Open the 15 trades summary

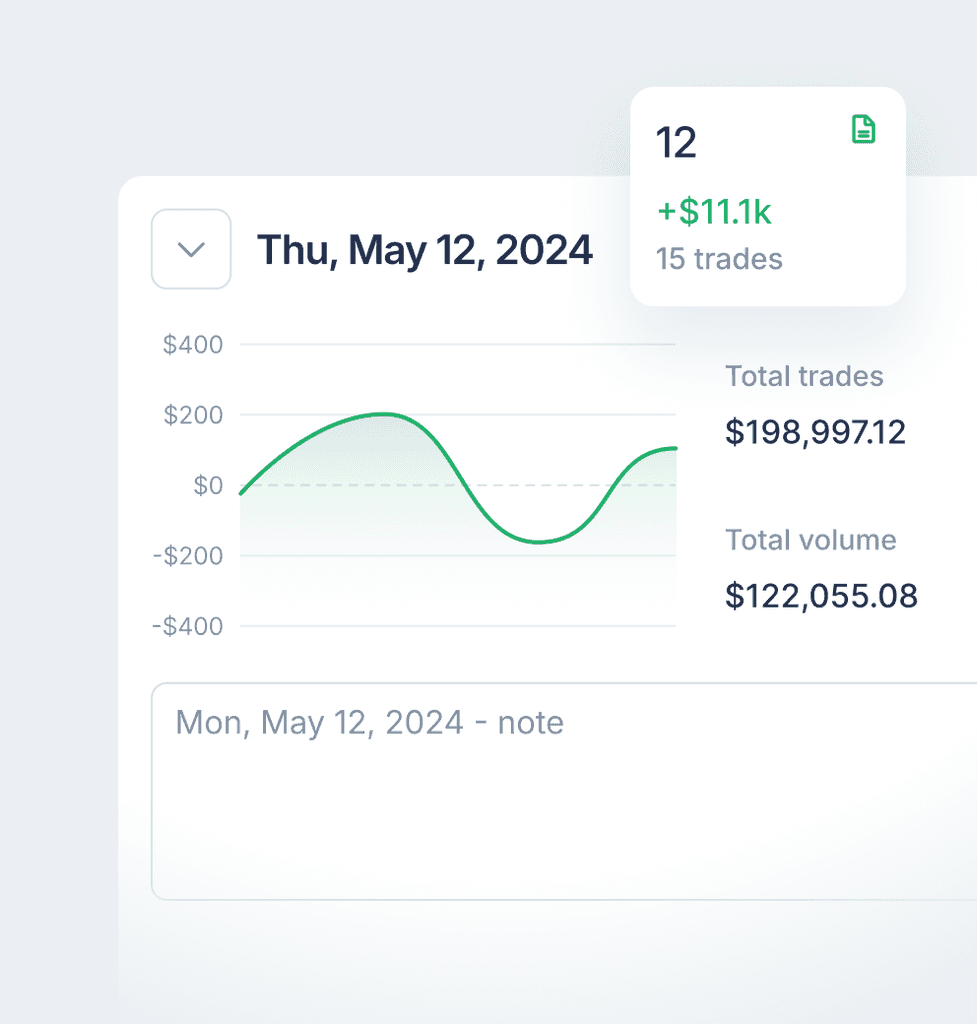click(719, 259)
